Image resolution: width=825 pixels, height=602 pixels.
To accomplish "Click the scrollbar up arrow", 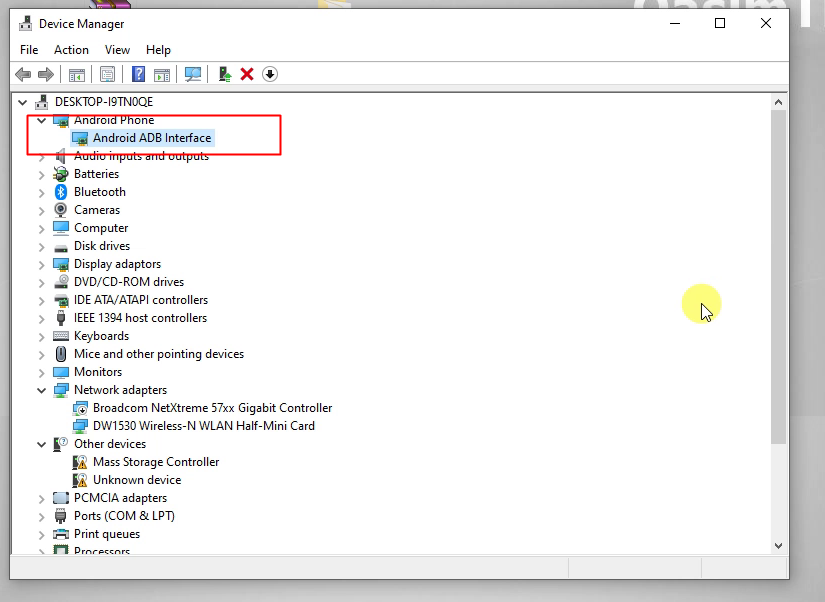I will (x=778, y=102).
